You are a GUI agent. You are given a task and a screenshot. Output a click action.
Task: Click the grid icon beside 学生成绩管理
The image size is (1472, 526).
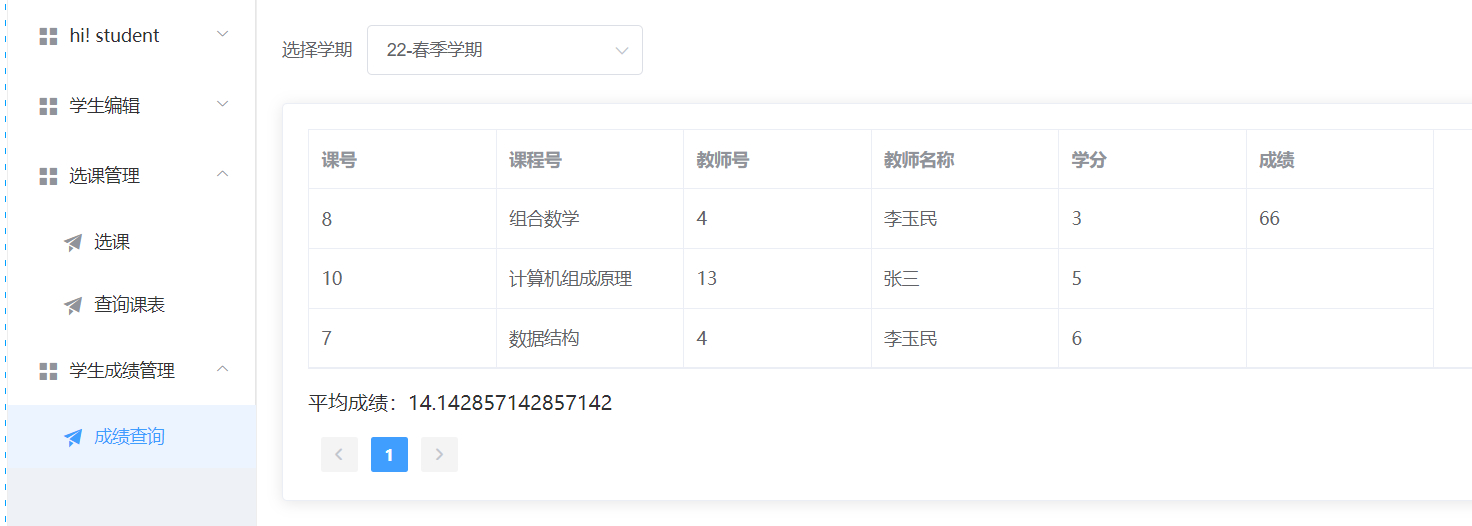(48, 371)
